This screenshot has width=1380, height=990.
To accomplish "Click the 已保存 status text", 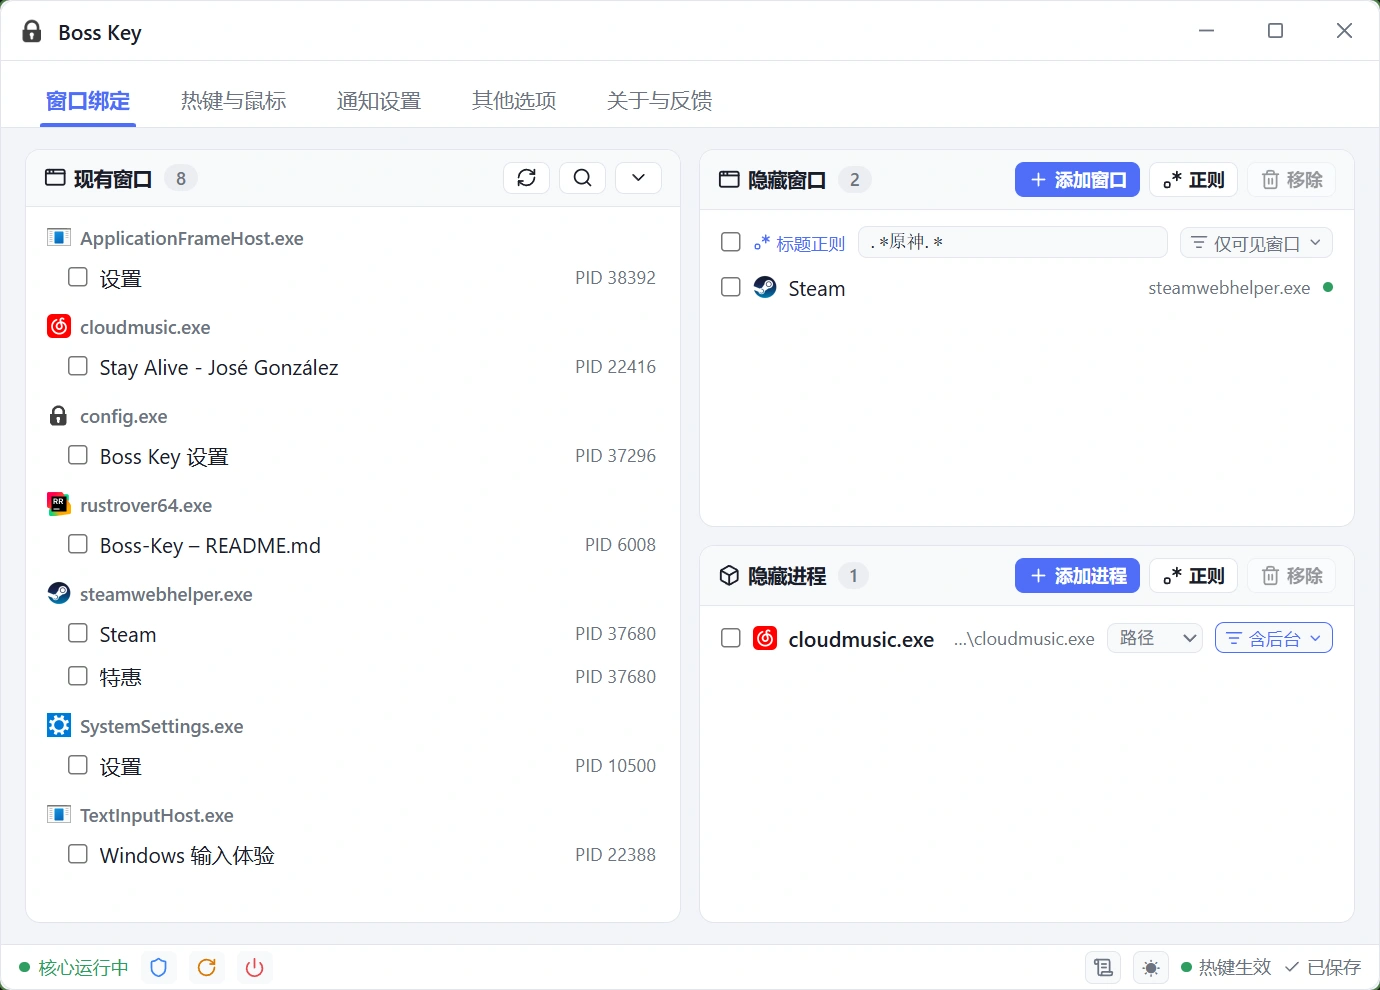I will pyautogui.click(x=1334, y=967).
